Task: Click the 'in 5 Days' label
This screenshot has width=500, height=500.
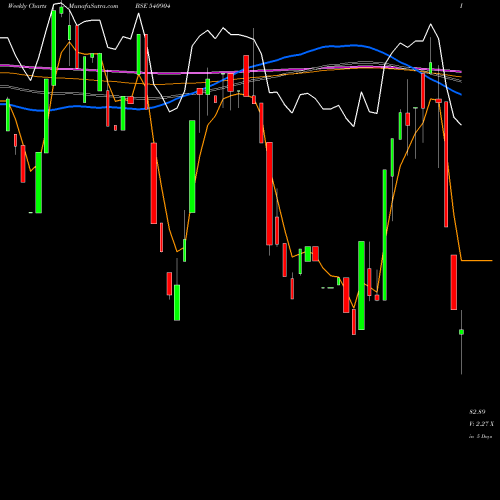Action: 480,436
